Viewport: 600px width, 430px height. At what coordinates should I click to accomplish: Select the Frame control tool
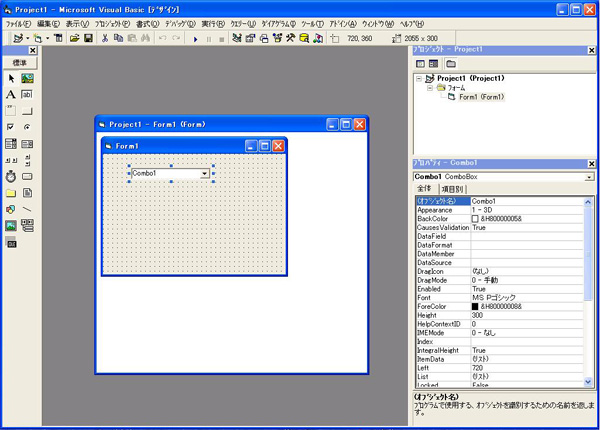pos(11,111)
